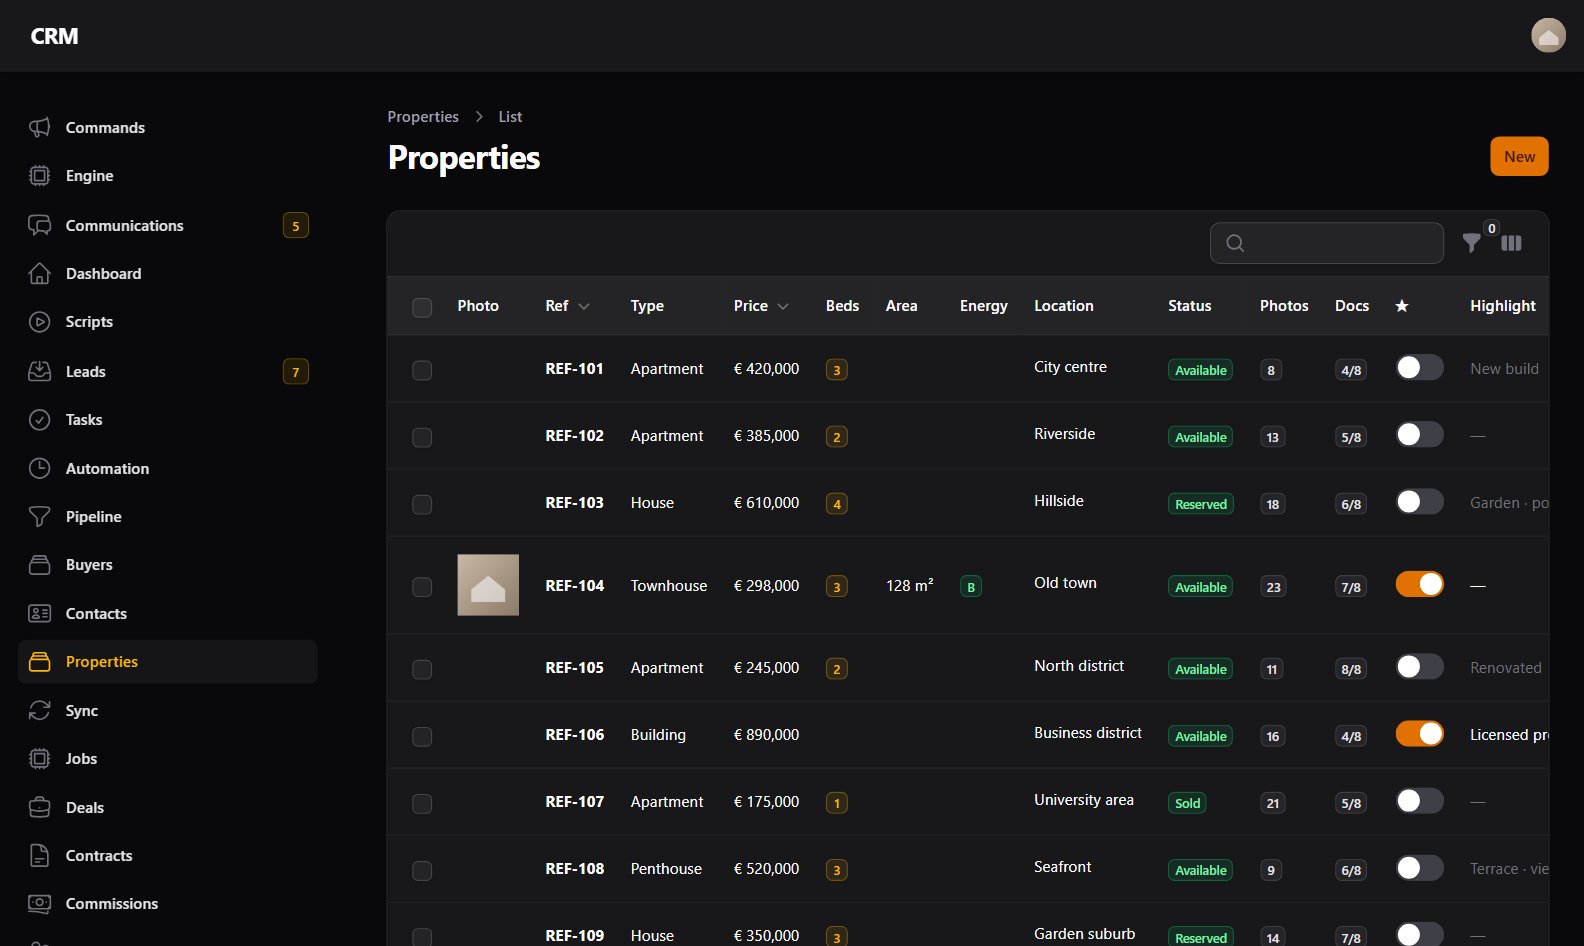
Task: Navigate to Jobs section
Action: (x=168, y=759)
